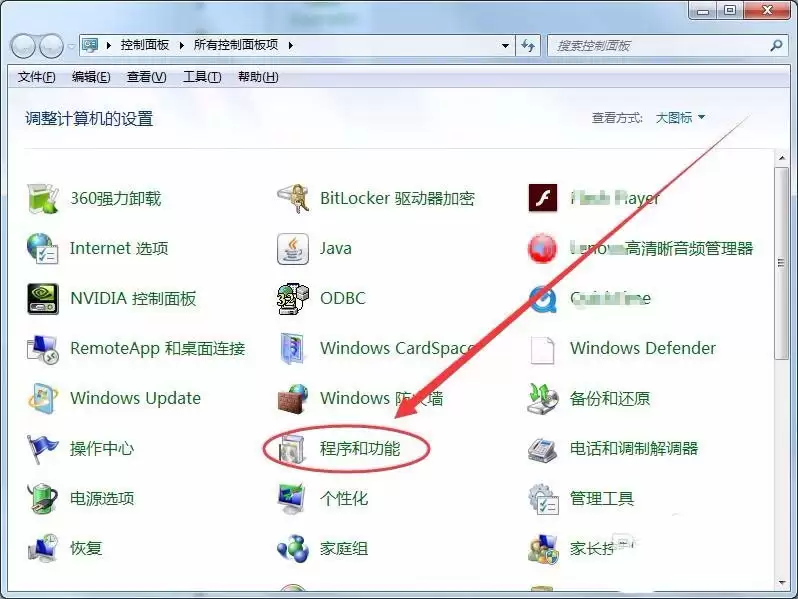Image resolution: width=798 pixels, height=599 pixels.
Task: Open the 文件(F) menu
Action: coord(37,77)
